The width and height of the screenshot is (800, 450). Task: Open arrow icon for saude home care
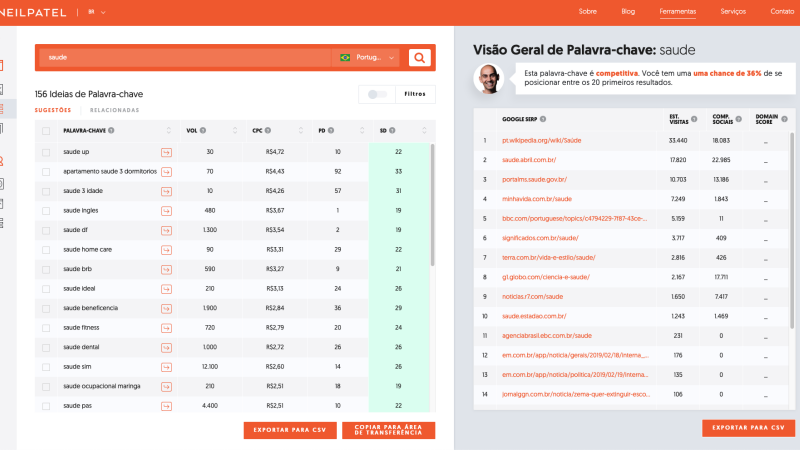(166, 250)
